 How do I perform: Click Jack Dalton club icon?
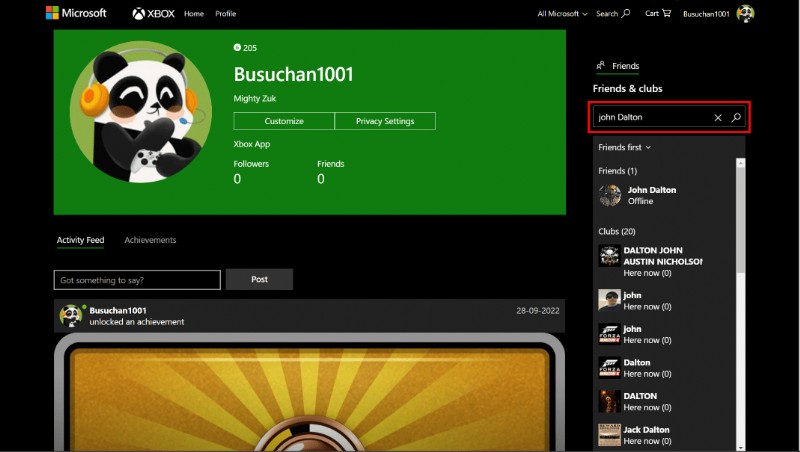pos(609,435)
